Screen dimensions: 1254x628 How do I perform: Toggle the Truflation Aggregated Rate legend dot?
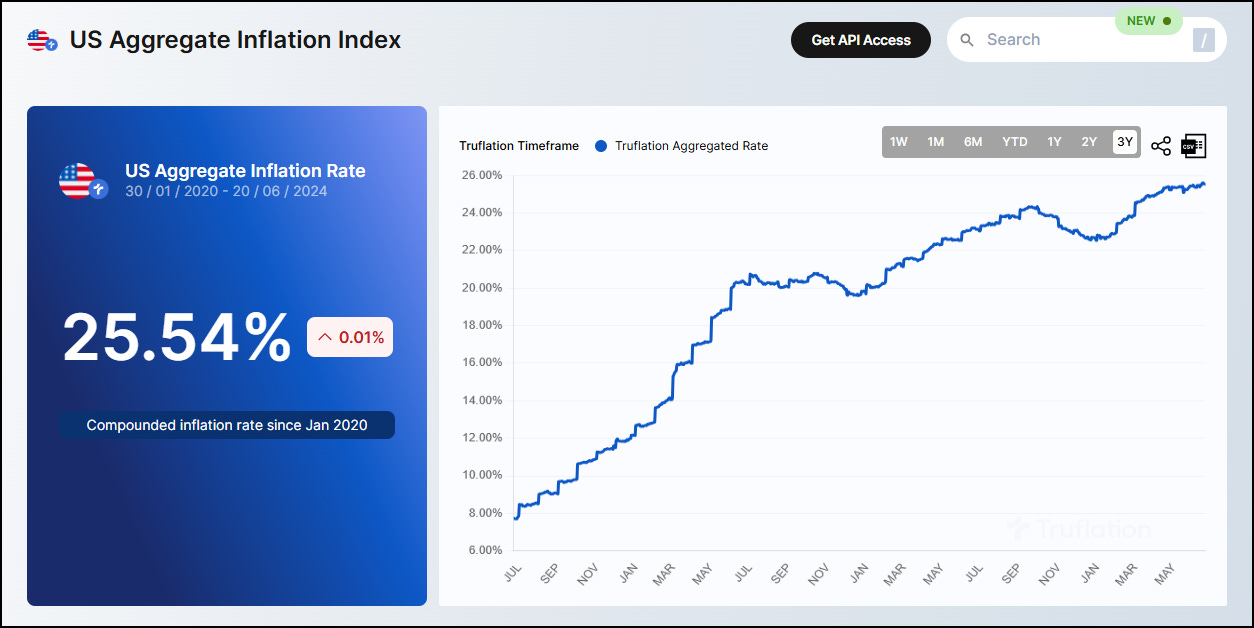click(601, 146)
